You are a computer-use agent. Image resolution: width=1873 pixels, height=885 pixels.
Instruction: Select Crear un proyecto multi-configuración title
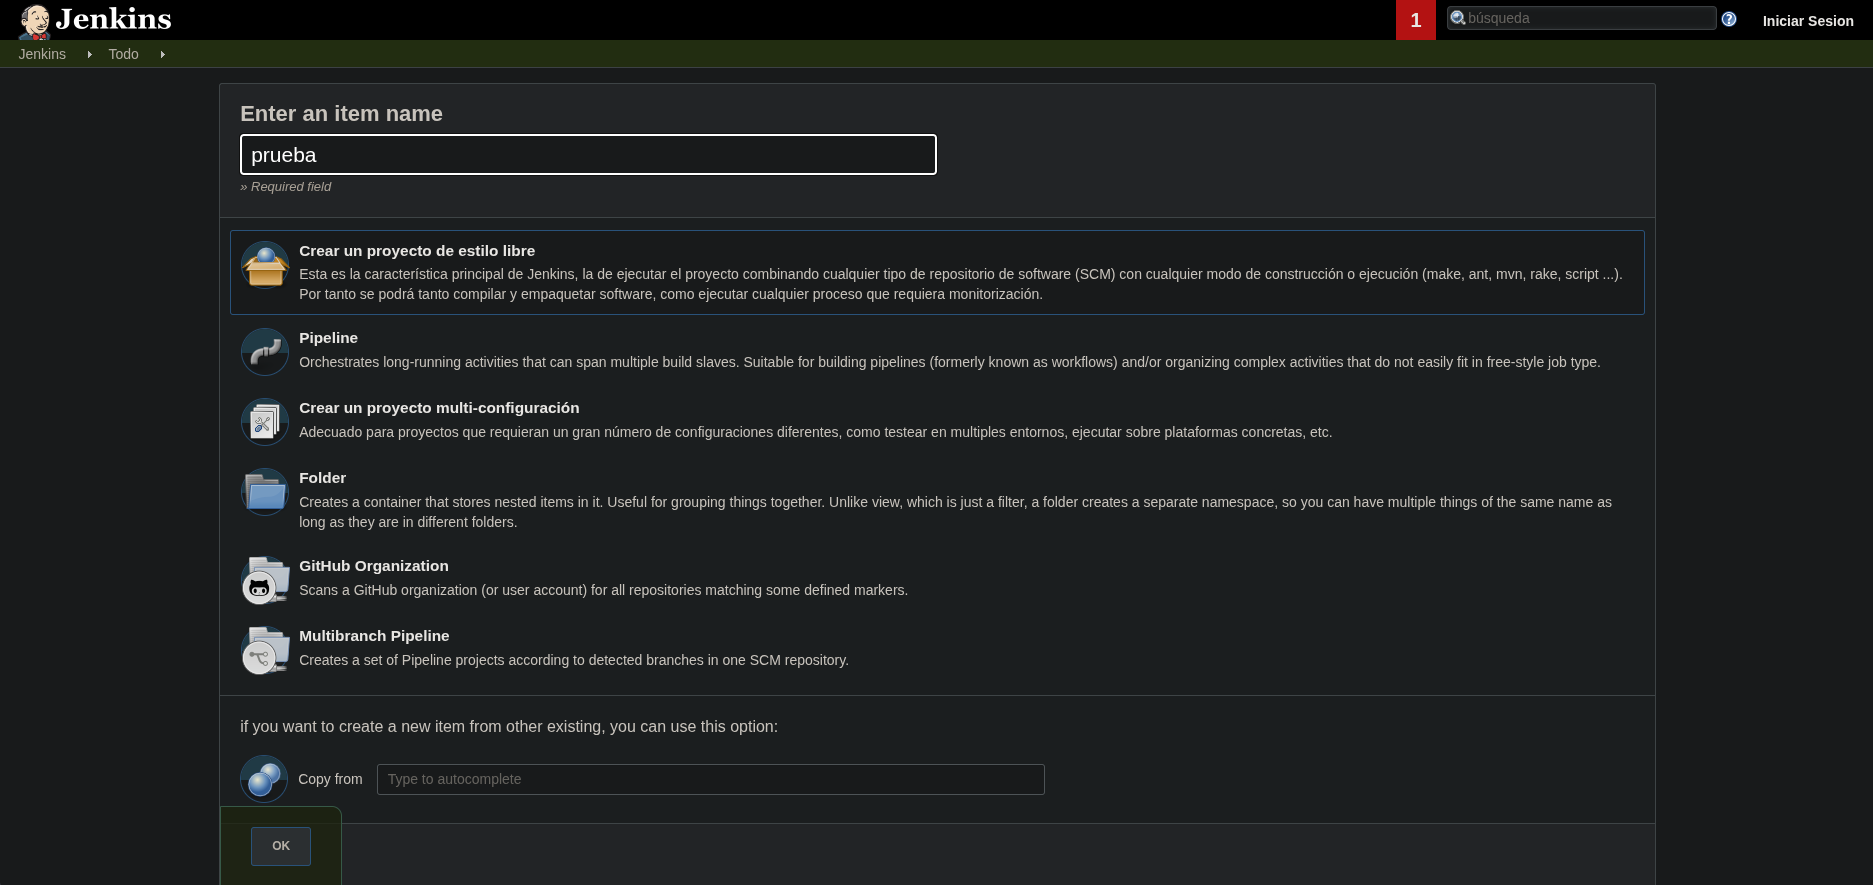[x=439, y=408]
